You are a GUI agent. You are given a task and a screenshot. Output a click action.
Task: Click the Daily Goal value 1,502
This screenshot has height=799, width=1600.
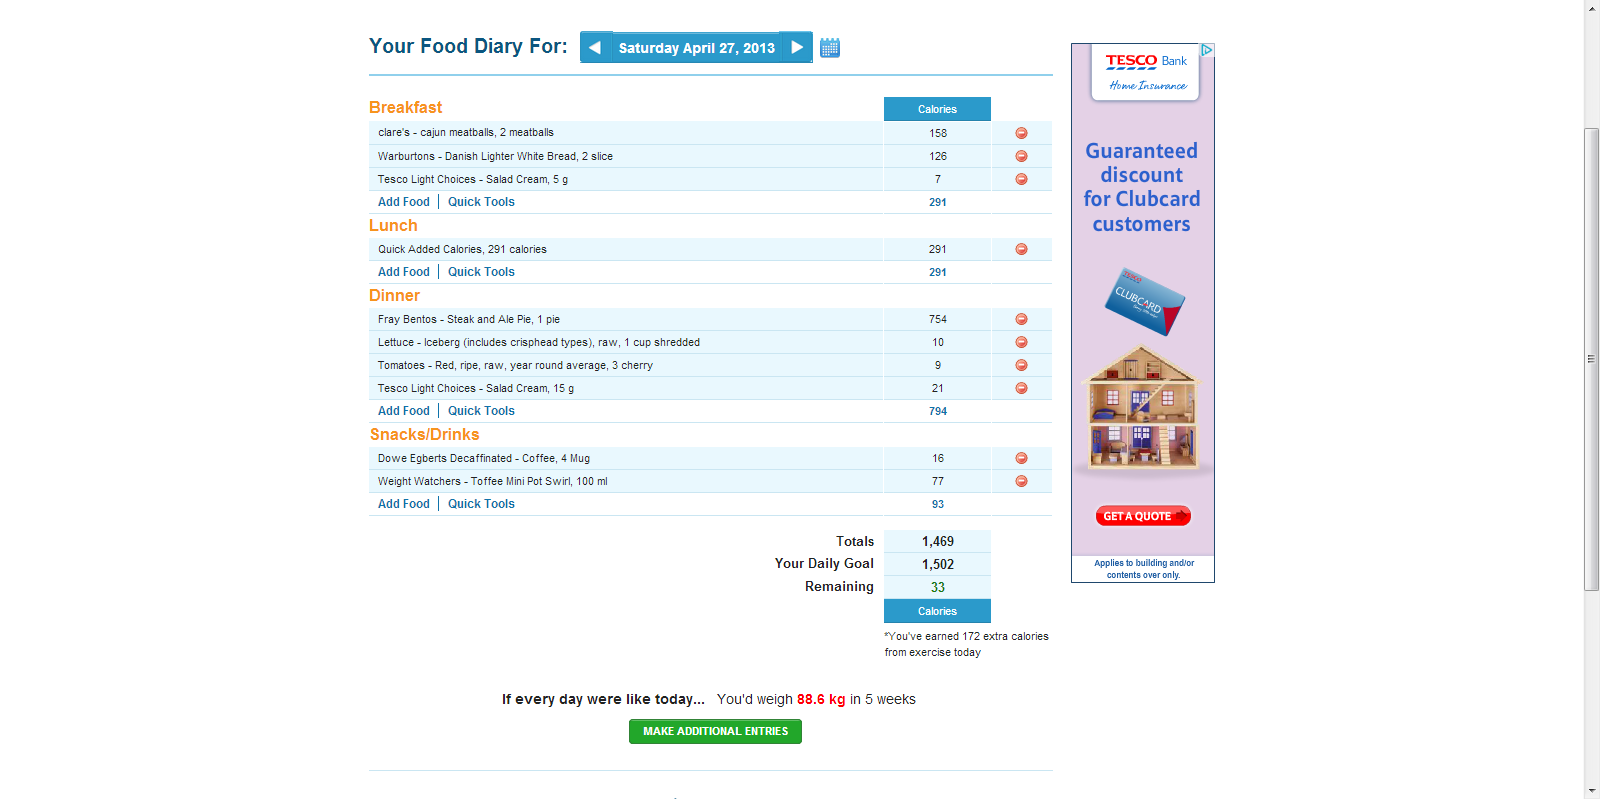(938, 564)
